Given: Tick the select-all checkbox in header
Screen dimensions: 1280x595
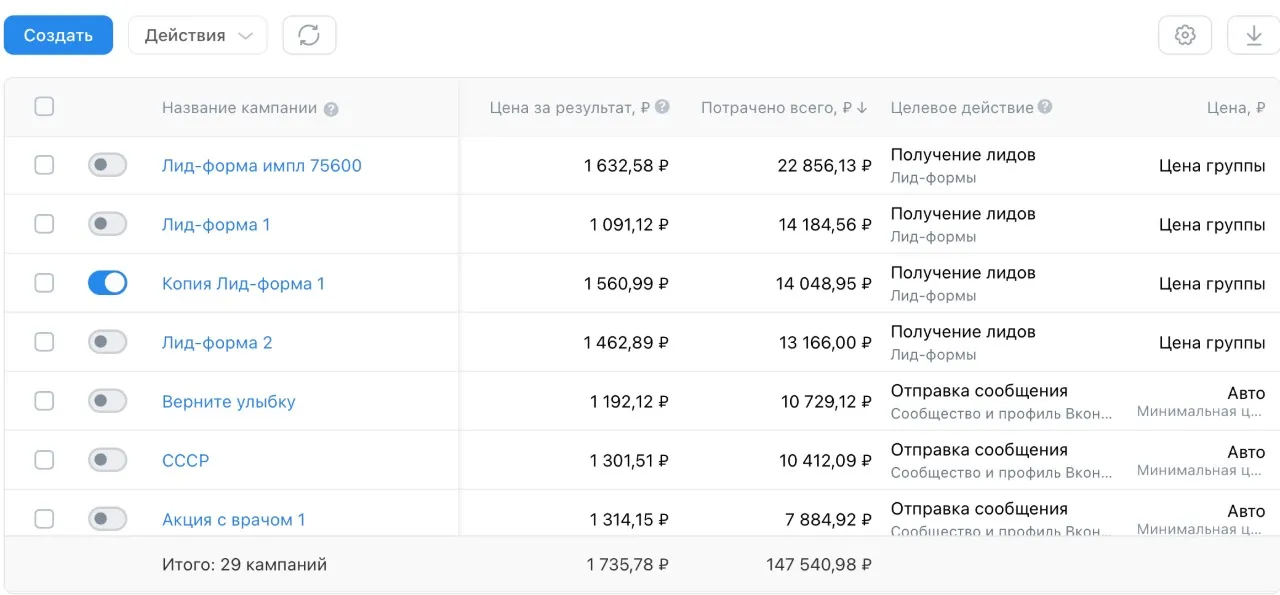Looking at the screenshot, I should (x=44, y=106).
